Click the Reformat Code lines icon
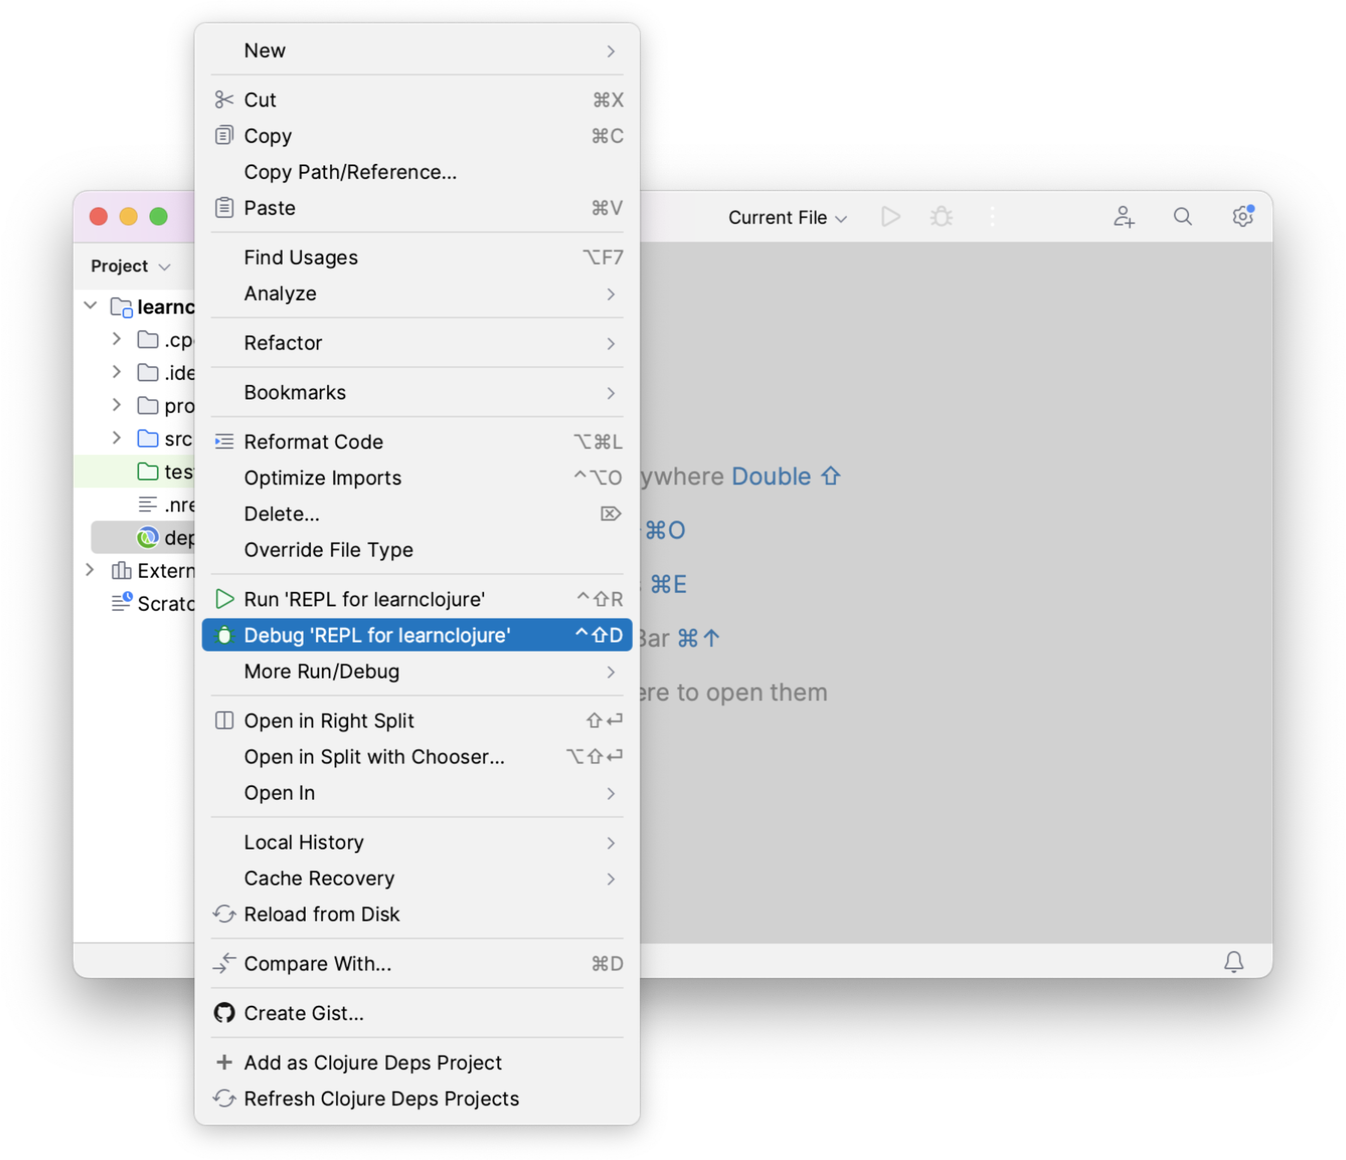This screenshot has height=1160, width=1346. click(x=224, y=442)
